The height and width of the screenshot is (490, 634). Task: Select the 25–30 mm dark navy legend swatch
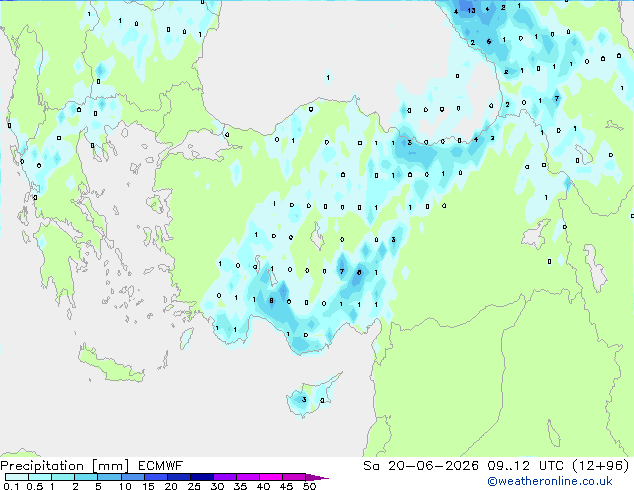[x=202, y=477]
